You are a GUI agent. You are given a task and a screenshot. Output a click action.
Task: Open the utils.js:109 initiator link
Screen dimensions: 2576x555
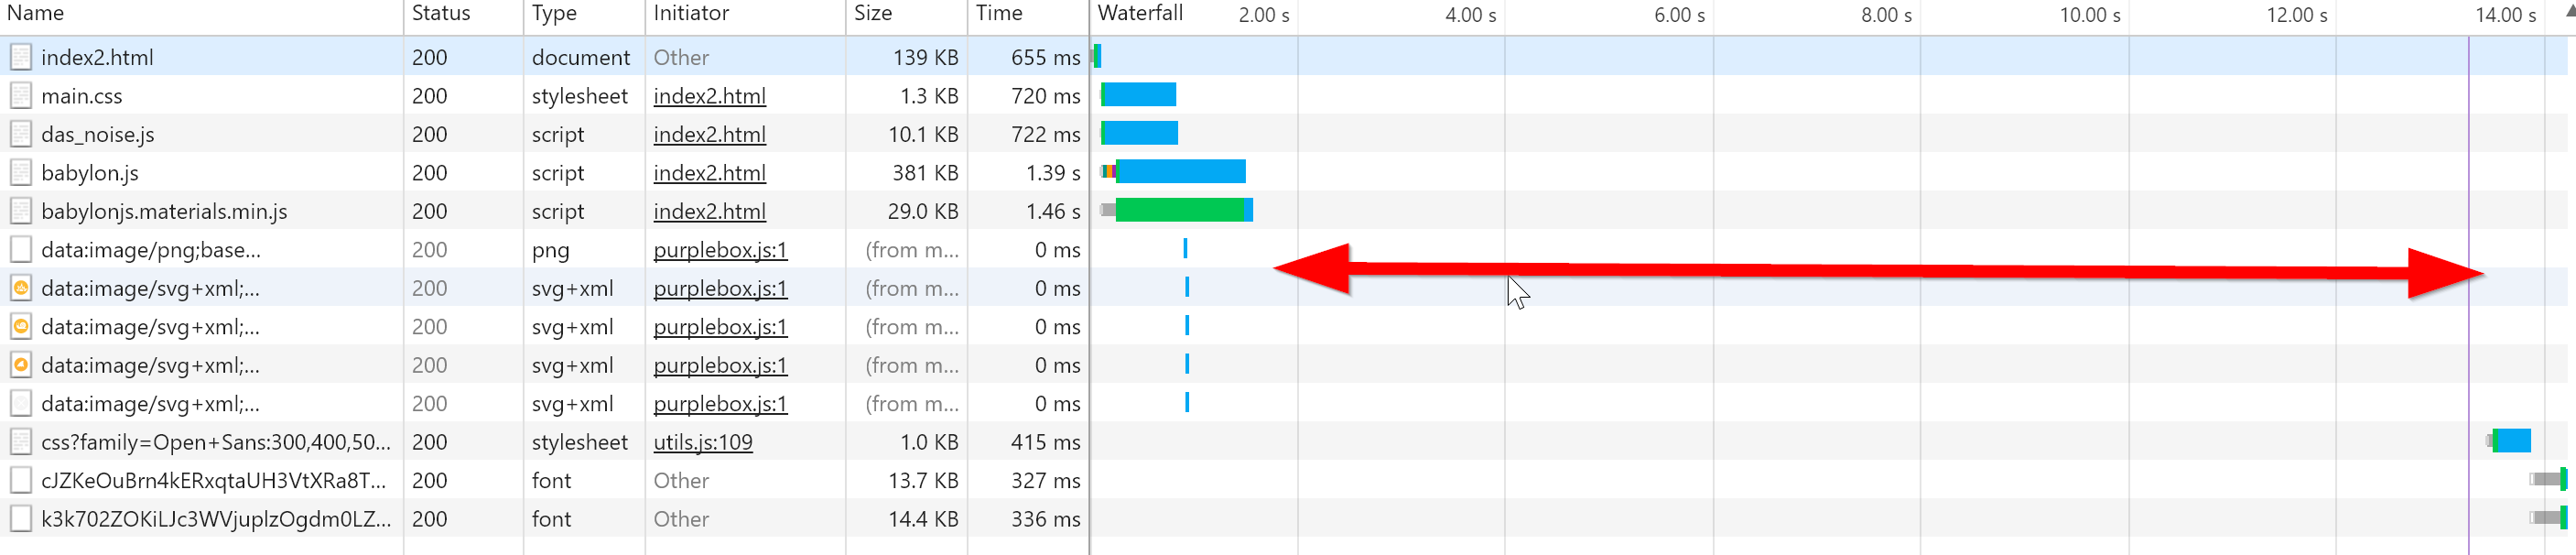click(703, 442)
